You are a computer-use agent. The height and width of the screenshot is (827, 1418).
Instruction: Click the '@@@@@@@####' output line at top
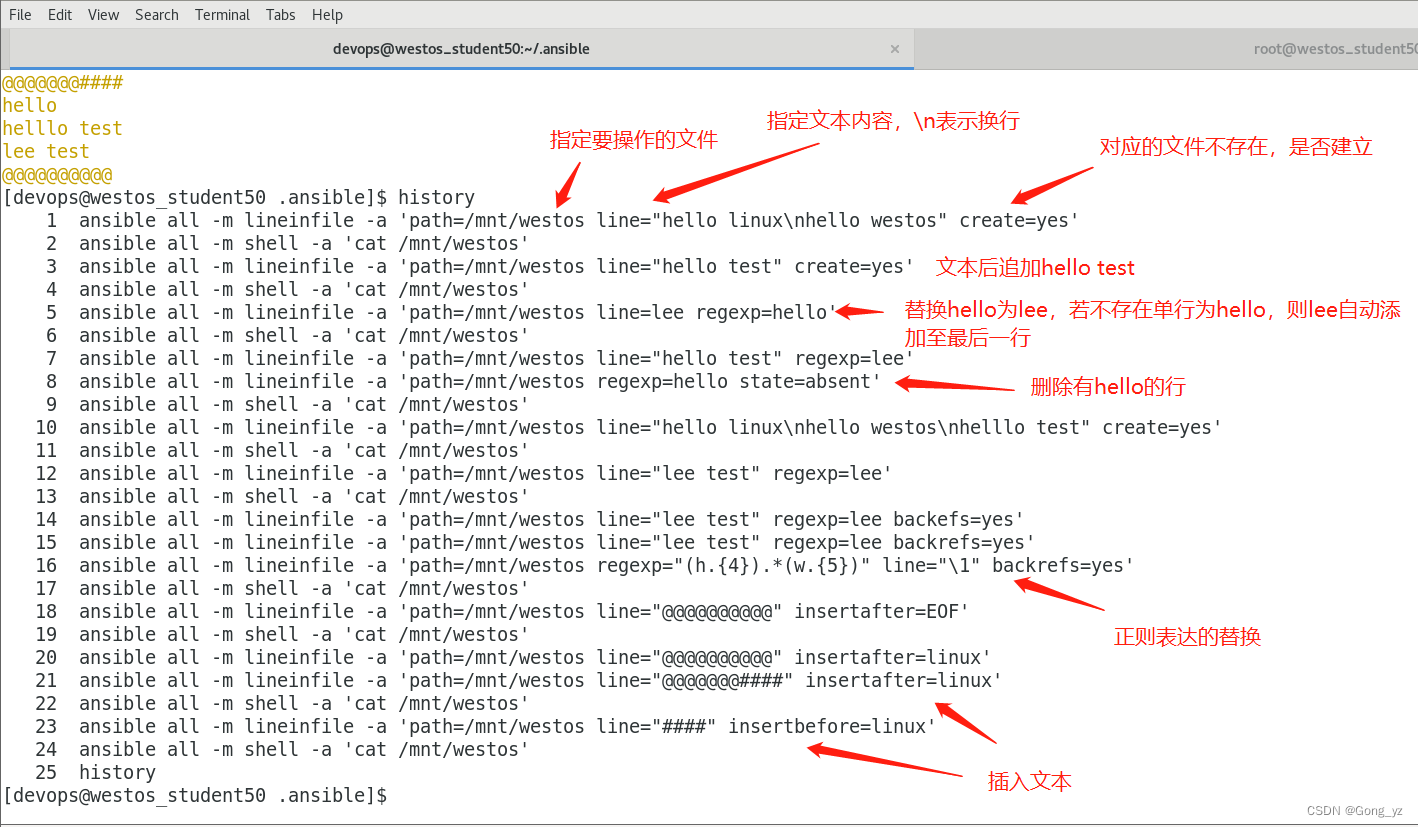pyautogui.click(x=62, y=82)
